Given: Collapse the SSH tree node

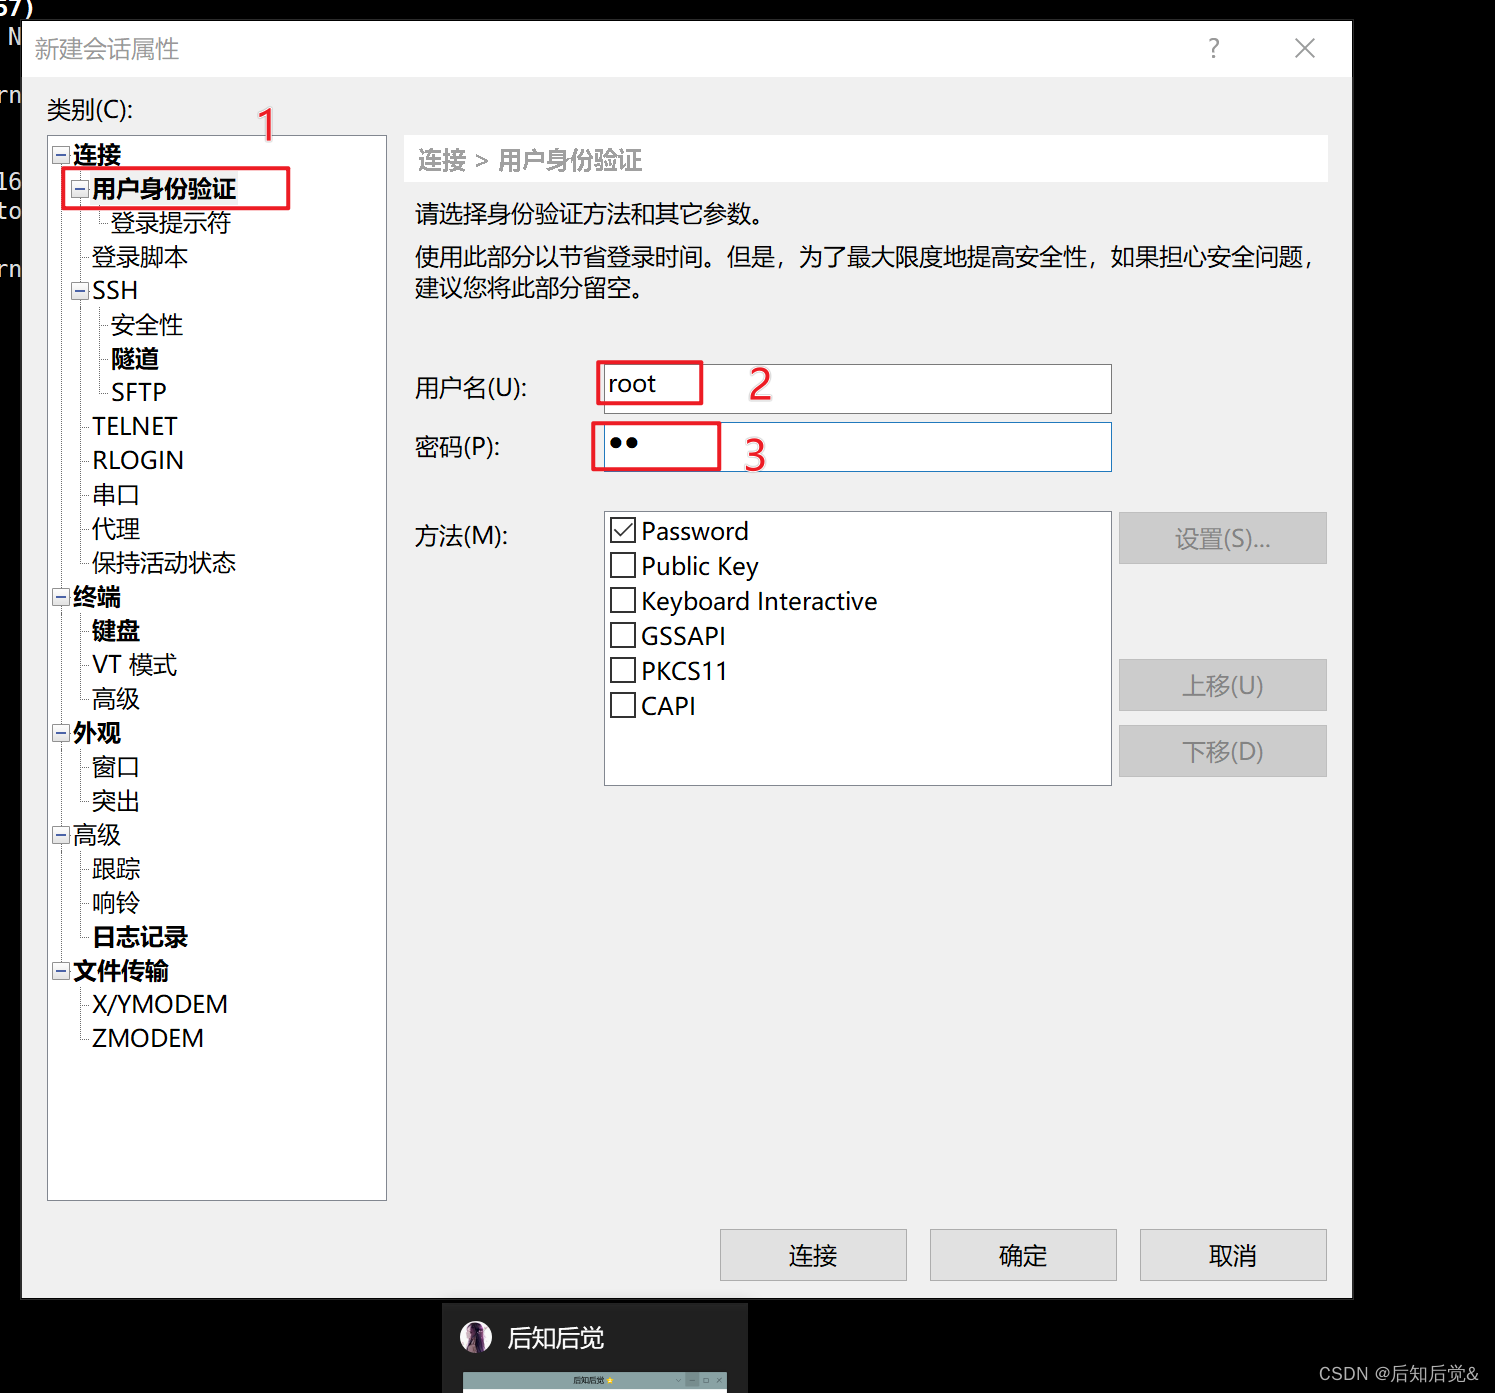Looking at the screenshot, I should 80,291.
